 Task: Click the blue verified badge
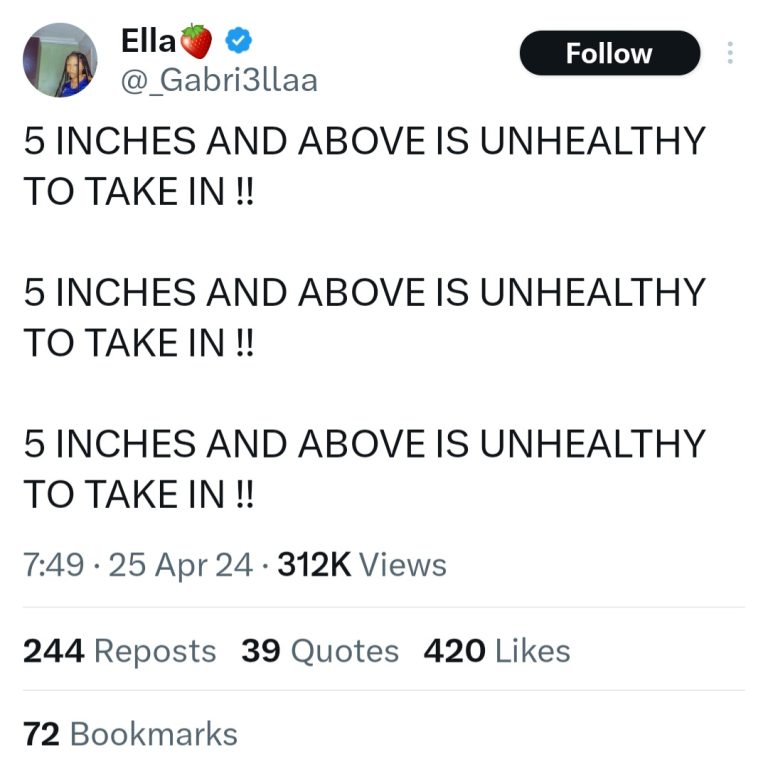pos(236,42)
